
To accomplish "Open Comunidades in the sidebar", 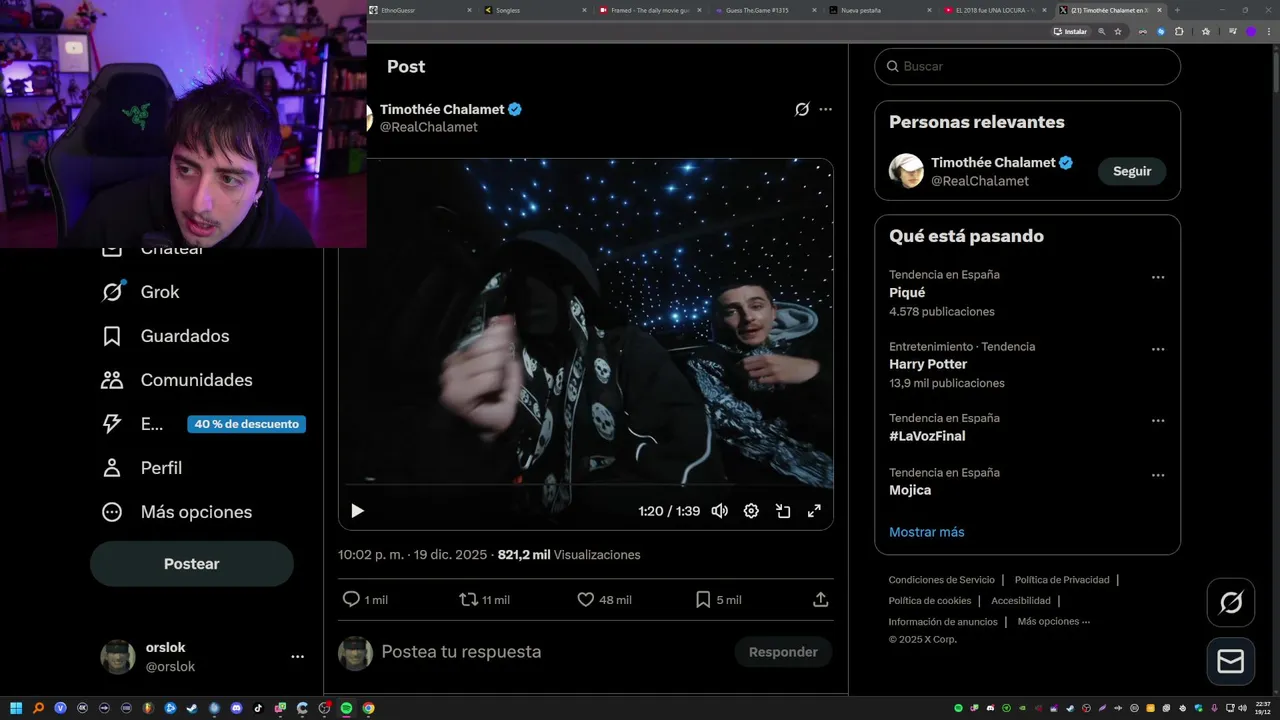I will coord(177,380).
